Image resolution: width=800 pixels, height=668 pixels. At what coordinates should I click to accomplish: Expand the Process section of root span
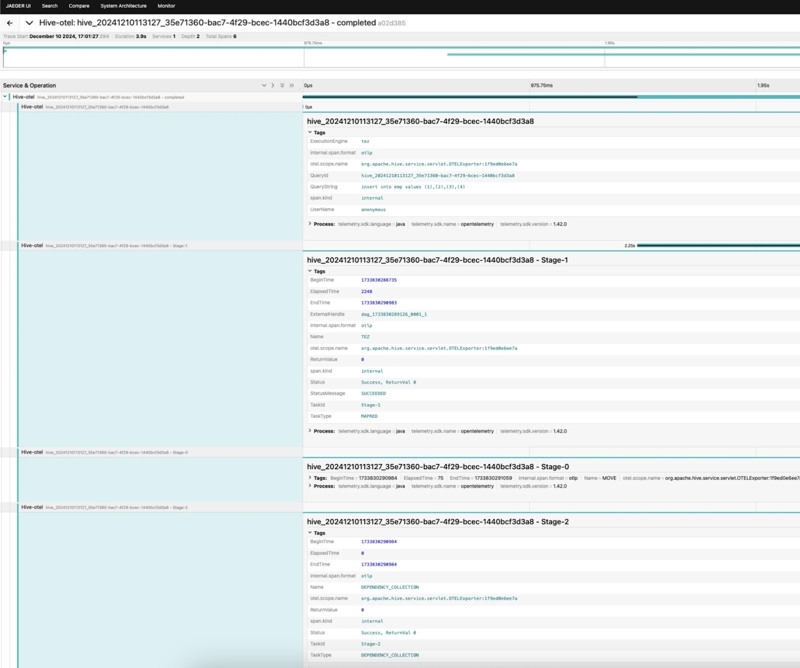(312, 227)
